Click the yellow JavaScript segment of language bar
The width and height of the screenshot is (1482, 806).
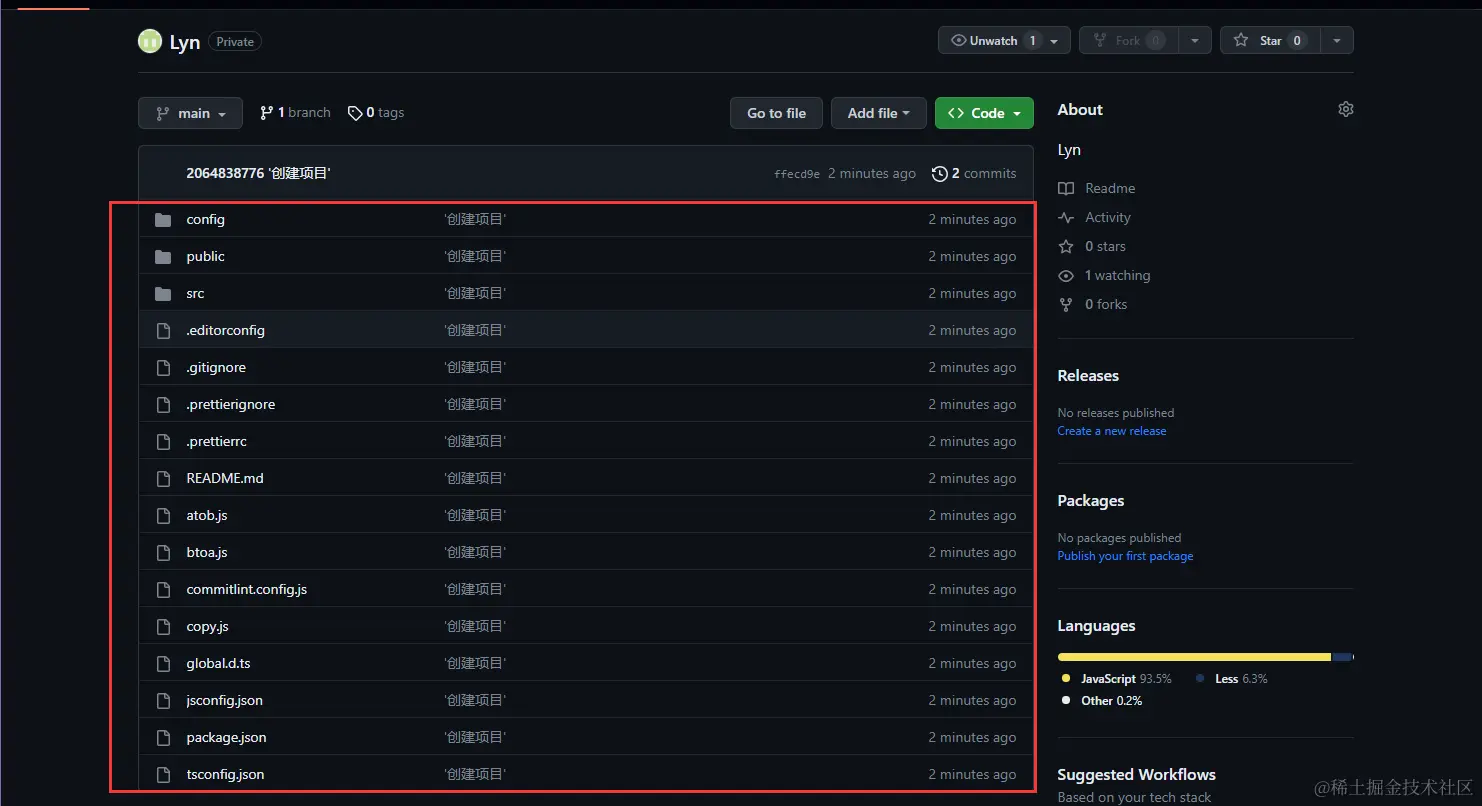pyautogui.click(x=1194, y=657)
